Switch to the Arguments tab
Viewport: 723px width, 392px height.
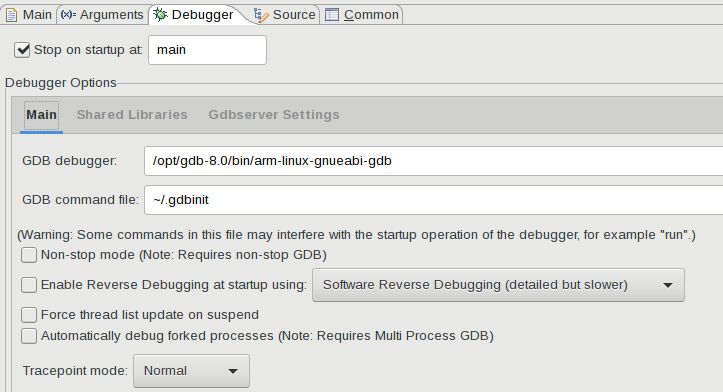pos(102,15)
